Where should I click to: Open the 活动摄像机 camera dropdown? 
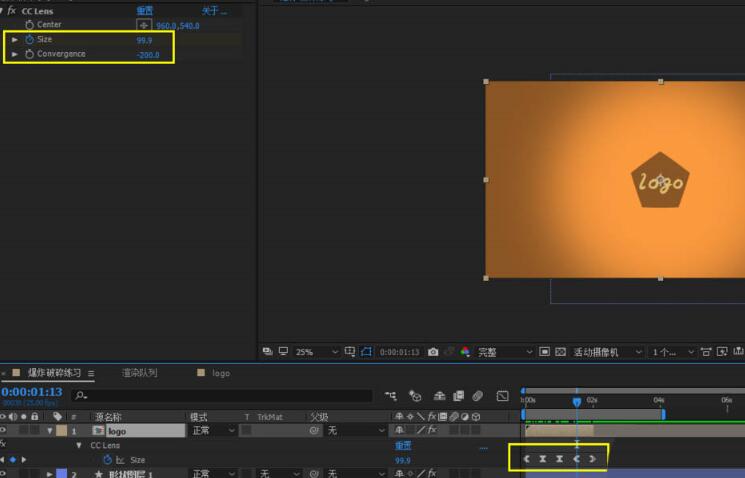click(608, 352)
